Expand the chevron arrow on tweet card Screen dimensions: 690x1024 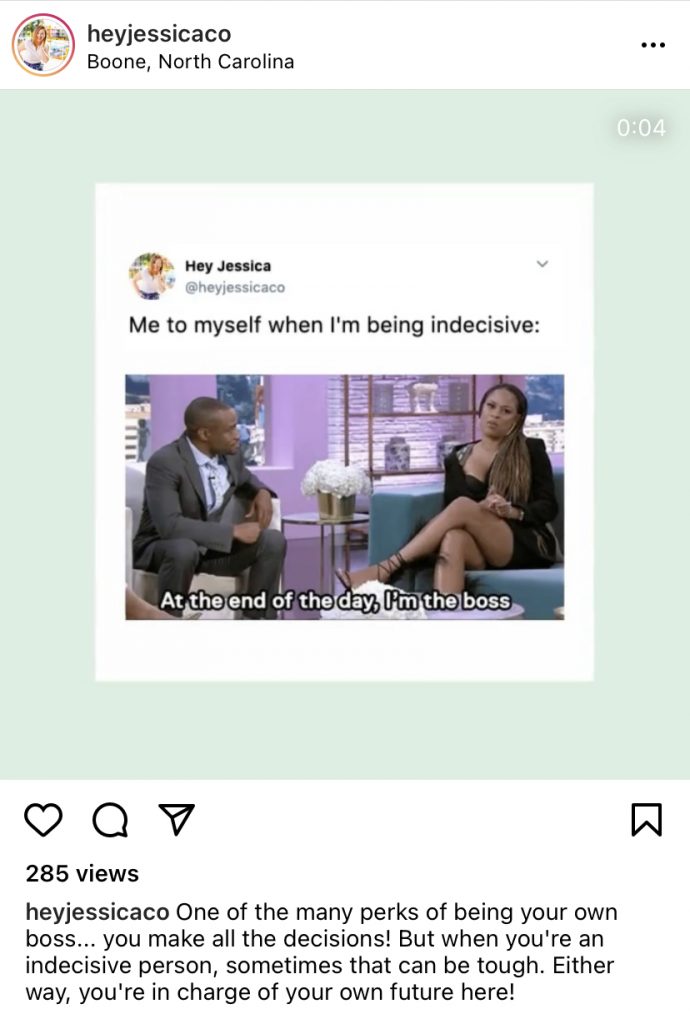[542, 264]
